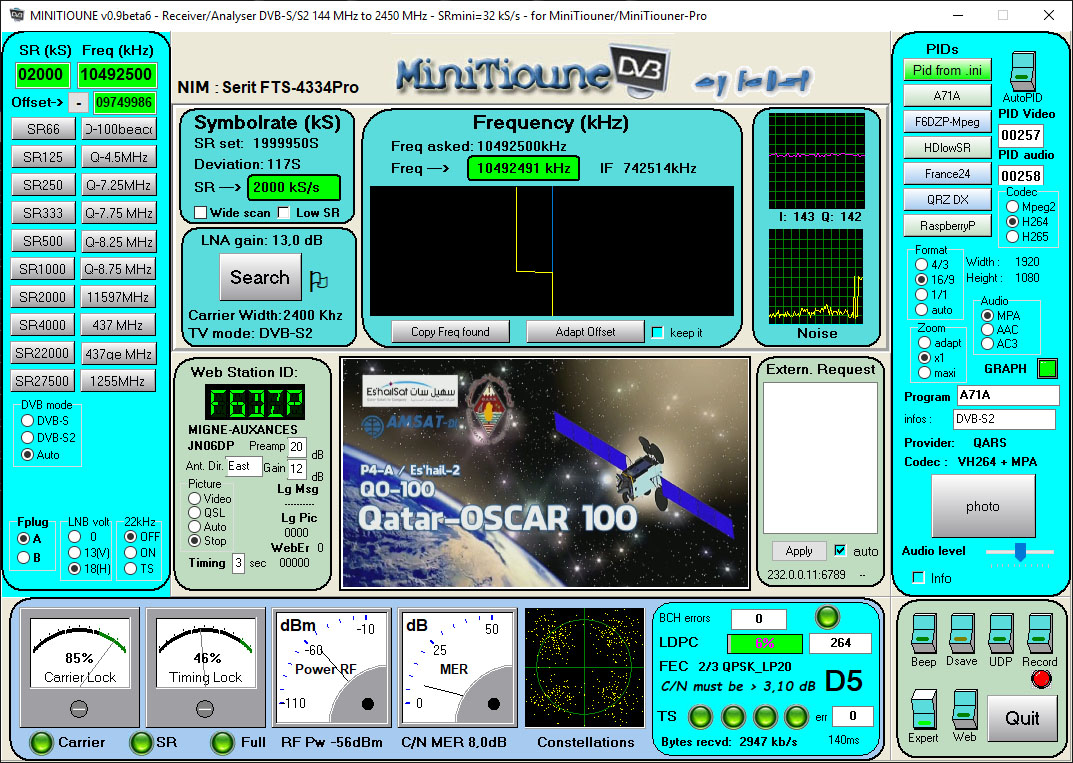Flip the Dsave switch
Image resolution: width=1073 pixels, height=763 pixels.
click(961, 635)
